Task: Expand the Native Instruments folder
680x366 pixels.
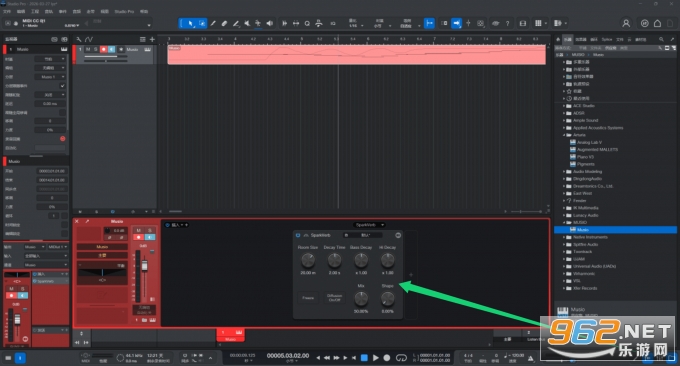Action: tap(564, 237)
